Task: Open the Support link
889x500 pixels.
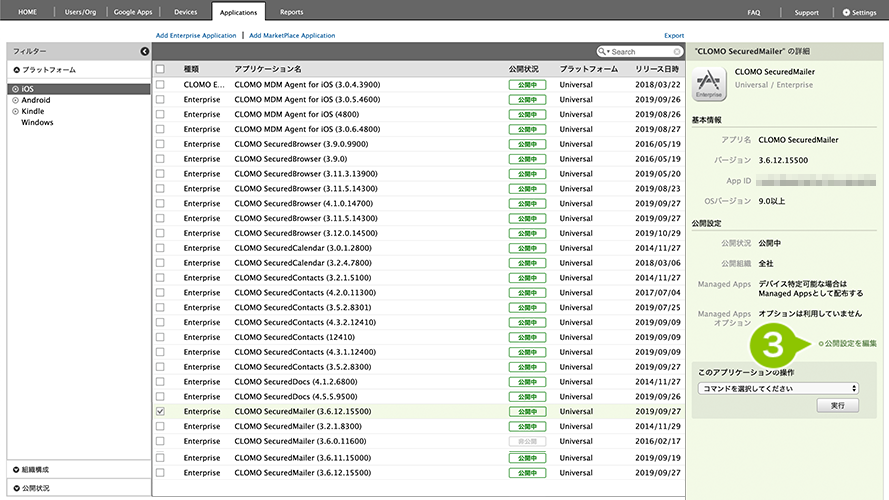Action: click(x=806, y=12)
